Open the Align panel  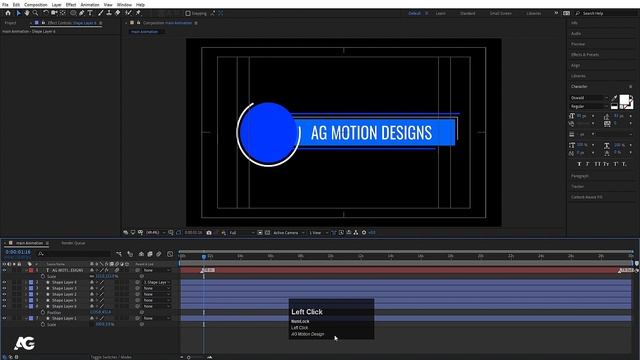tap(576, 65)
